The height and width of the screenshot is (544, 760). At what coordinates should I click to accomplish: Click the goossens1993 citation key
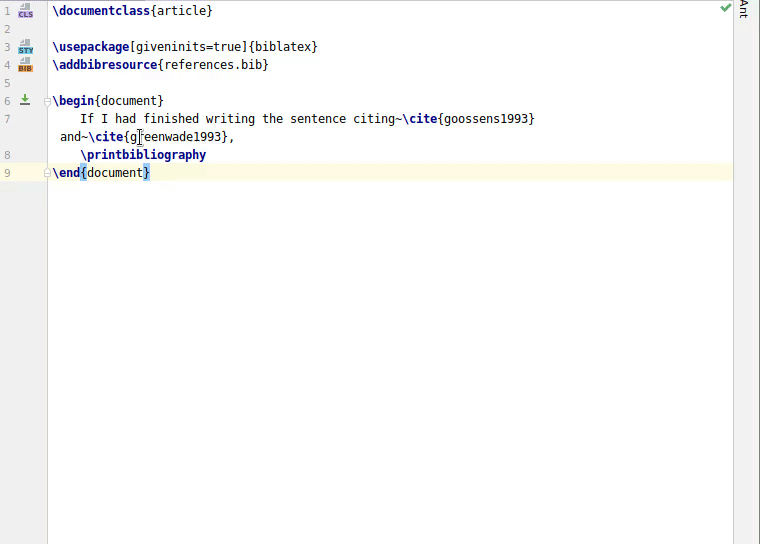(x=488, y=119)
